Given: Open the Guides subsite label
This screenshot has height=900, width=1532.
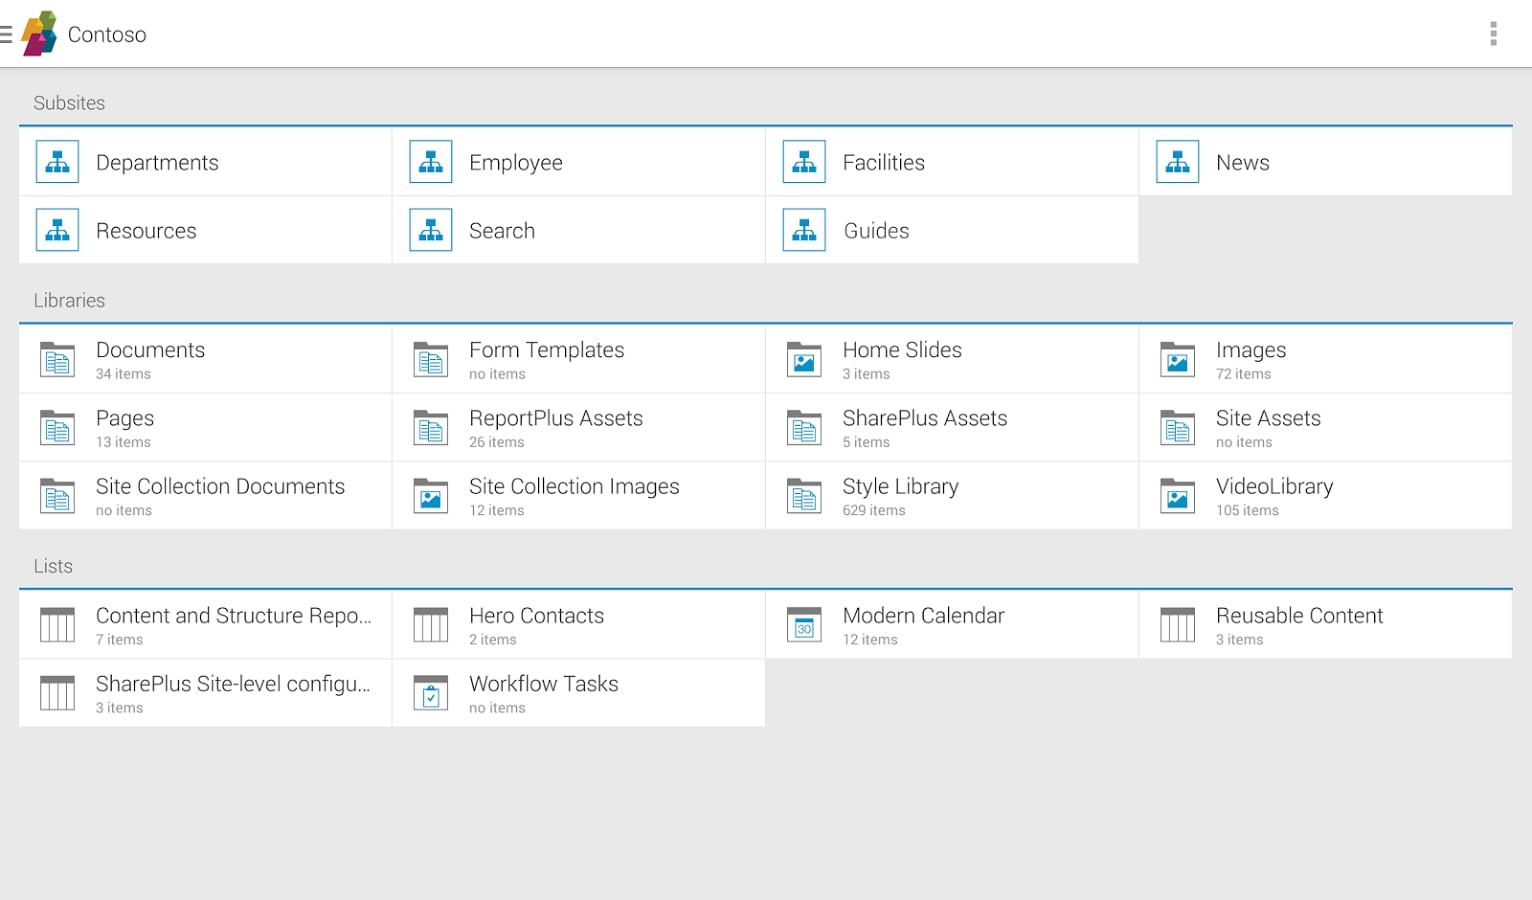Looking at the screenshot, I should click(x=876, y=231).
